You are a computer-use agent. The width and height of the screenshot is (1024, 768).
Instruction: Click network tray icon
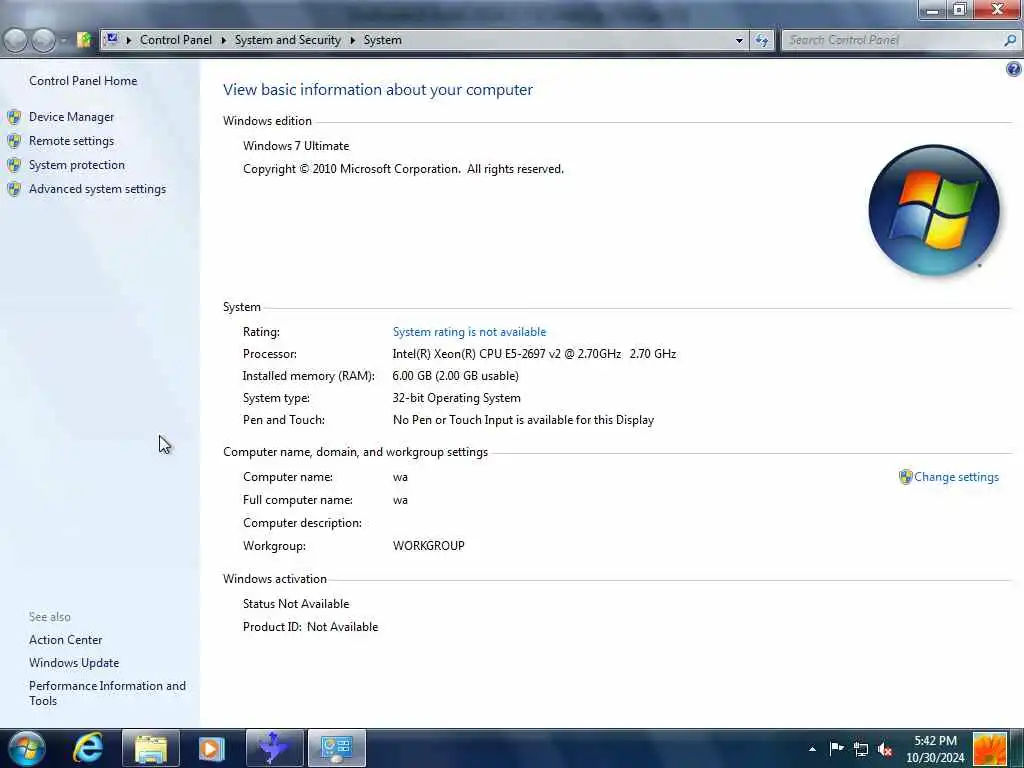(x=861, y=749)
